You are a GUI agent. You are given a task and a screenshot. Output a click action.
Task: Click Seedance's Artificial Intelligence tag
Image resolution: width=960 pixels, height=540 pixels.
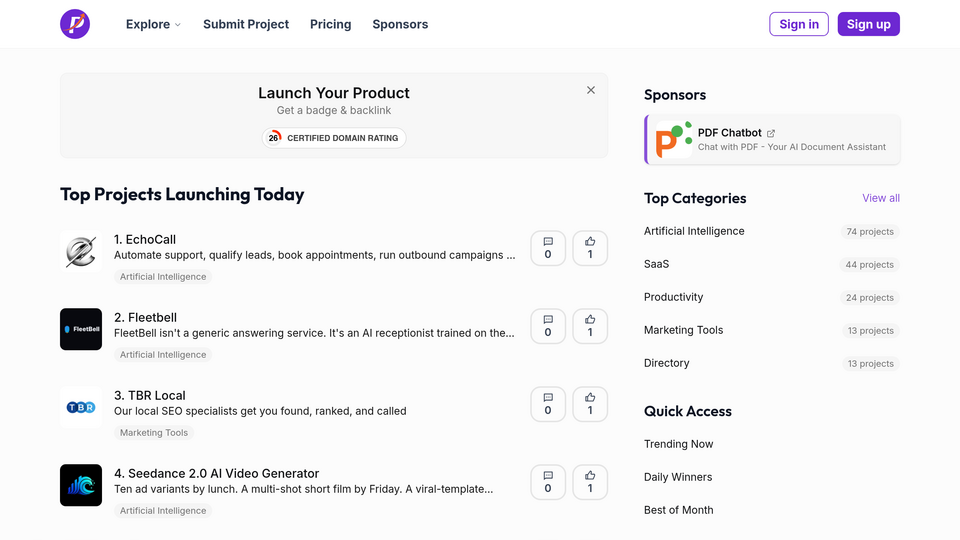tap(163, 511)
